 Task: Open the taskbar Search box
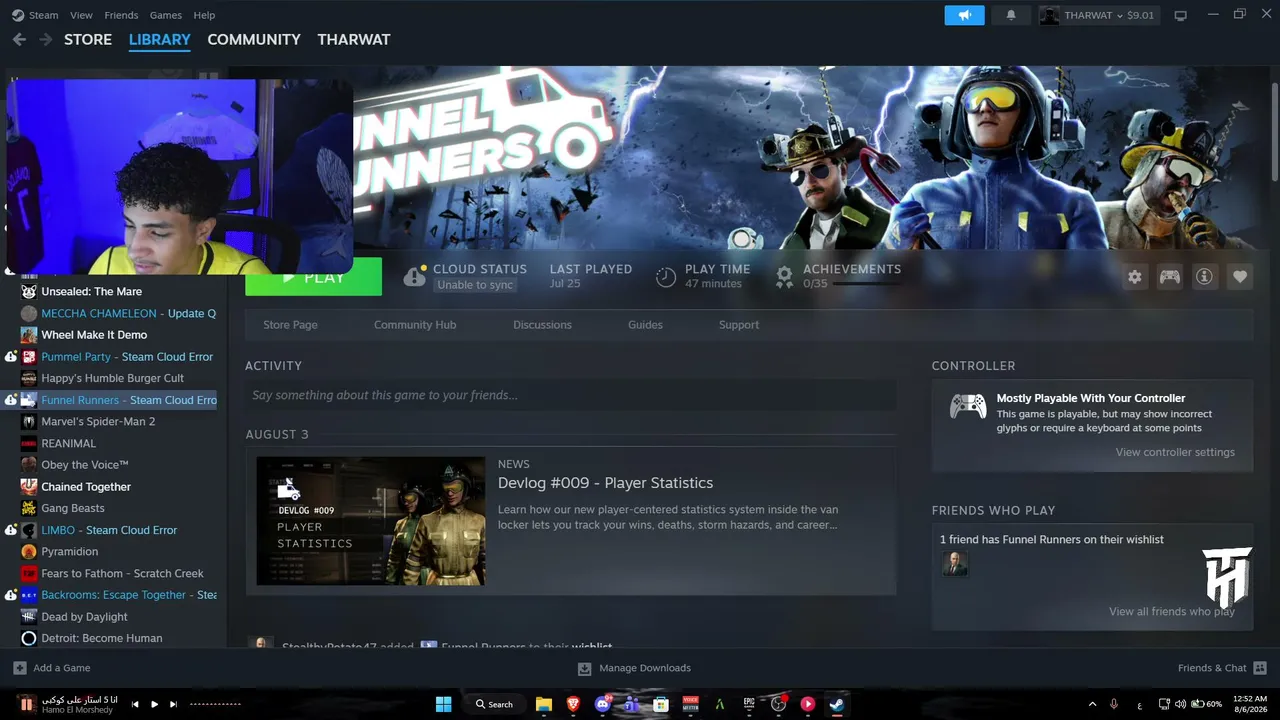(494, 704)
